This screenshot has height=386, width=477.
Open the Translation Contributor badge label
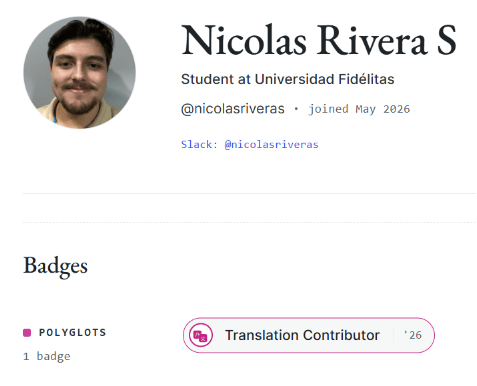click(302, 335)
